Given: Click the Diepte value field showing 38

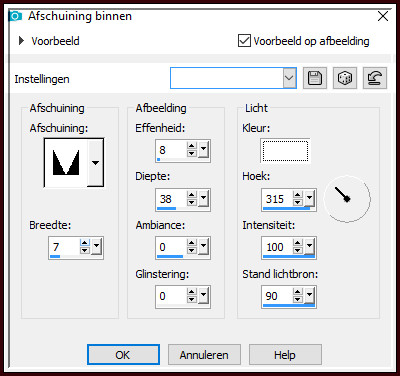Looking at the screenshot, I should (171, 199).
